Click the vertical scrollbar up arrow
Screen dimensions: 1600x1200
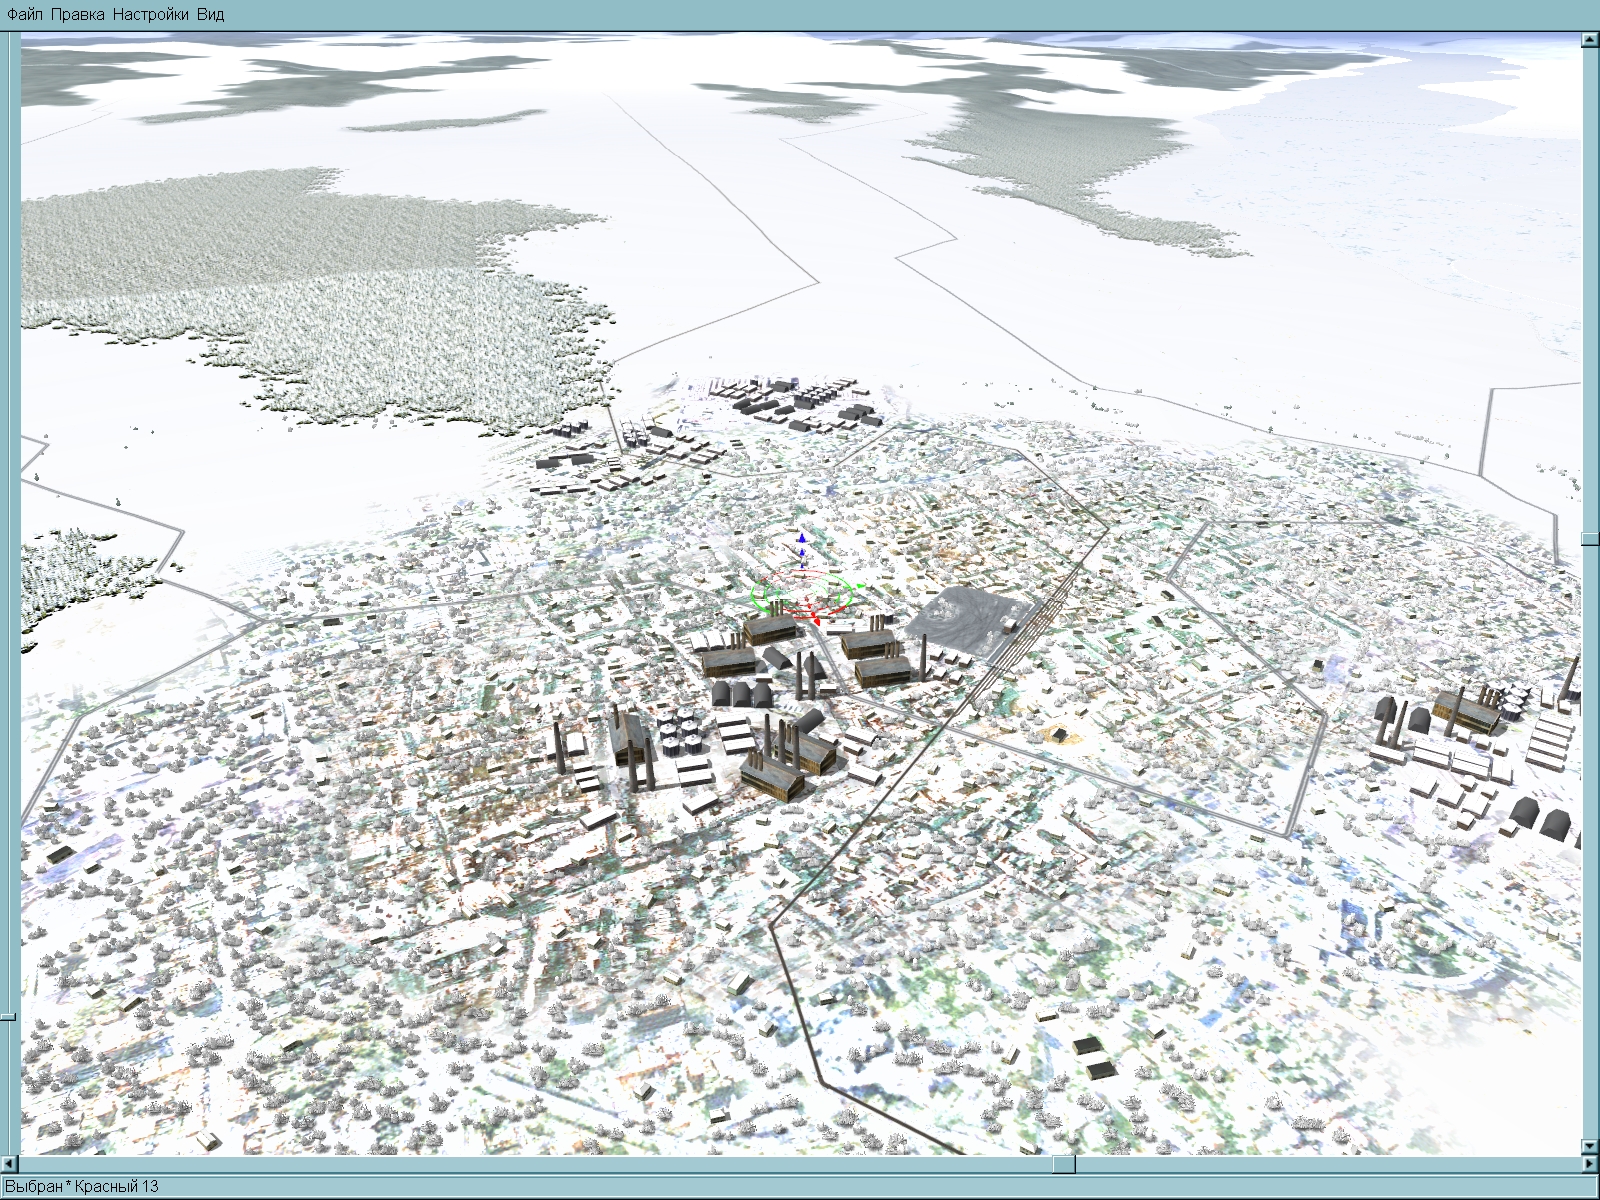[1589, 40]
